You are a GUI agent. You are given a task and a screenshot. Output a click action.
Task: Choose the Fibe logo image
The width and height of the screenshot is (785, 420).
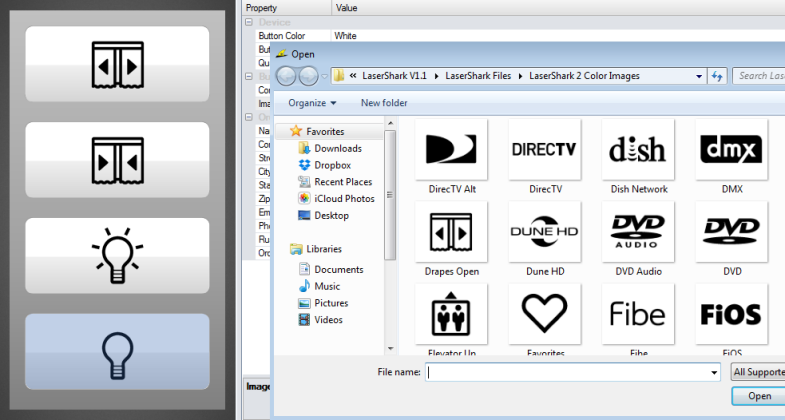[x=638, y=314]
